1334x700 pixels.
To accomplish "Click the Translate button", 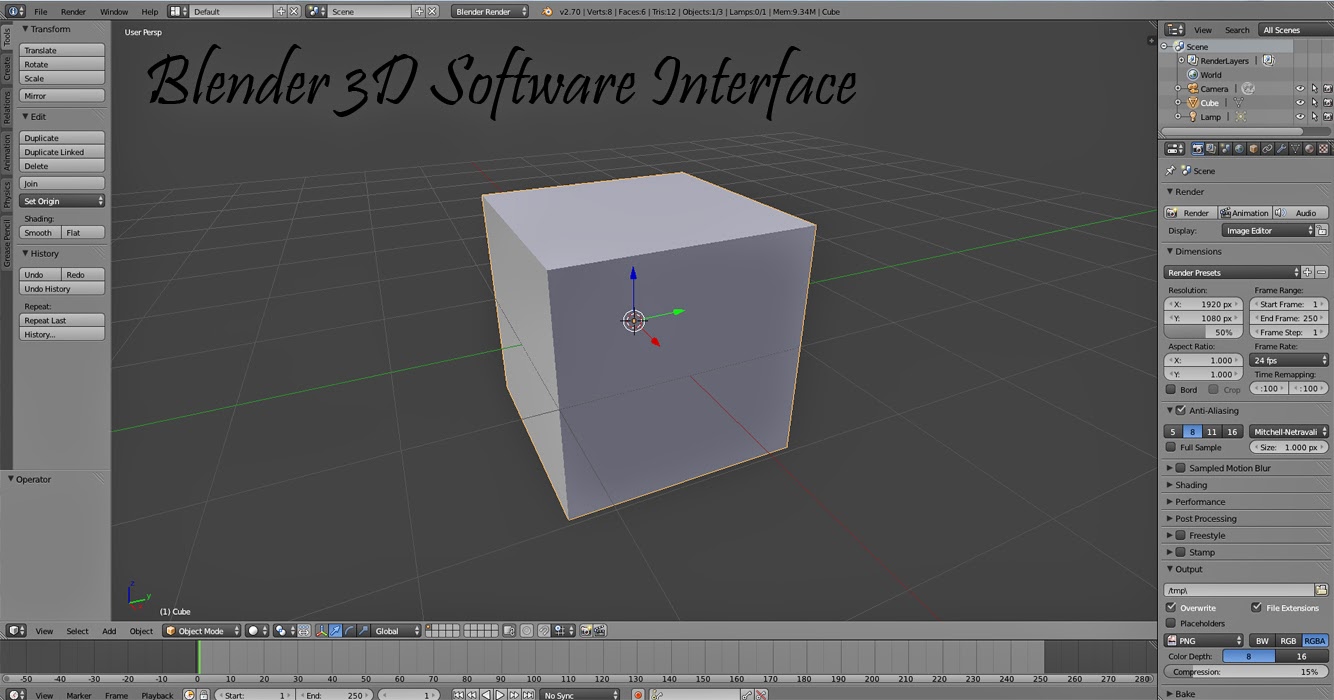I will [x=62, y=50].
